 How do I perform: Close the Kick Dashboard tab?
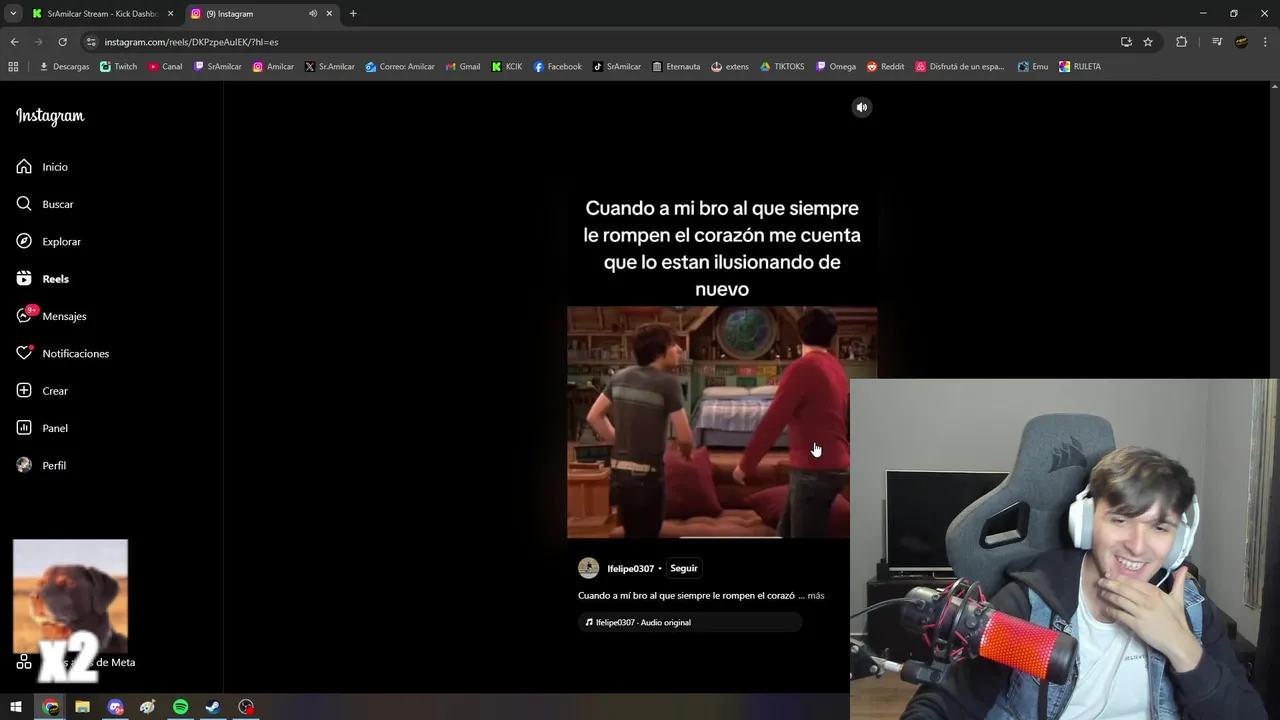click(170, 14)
